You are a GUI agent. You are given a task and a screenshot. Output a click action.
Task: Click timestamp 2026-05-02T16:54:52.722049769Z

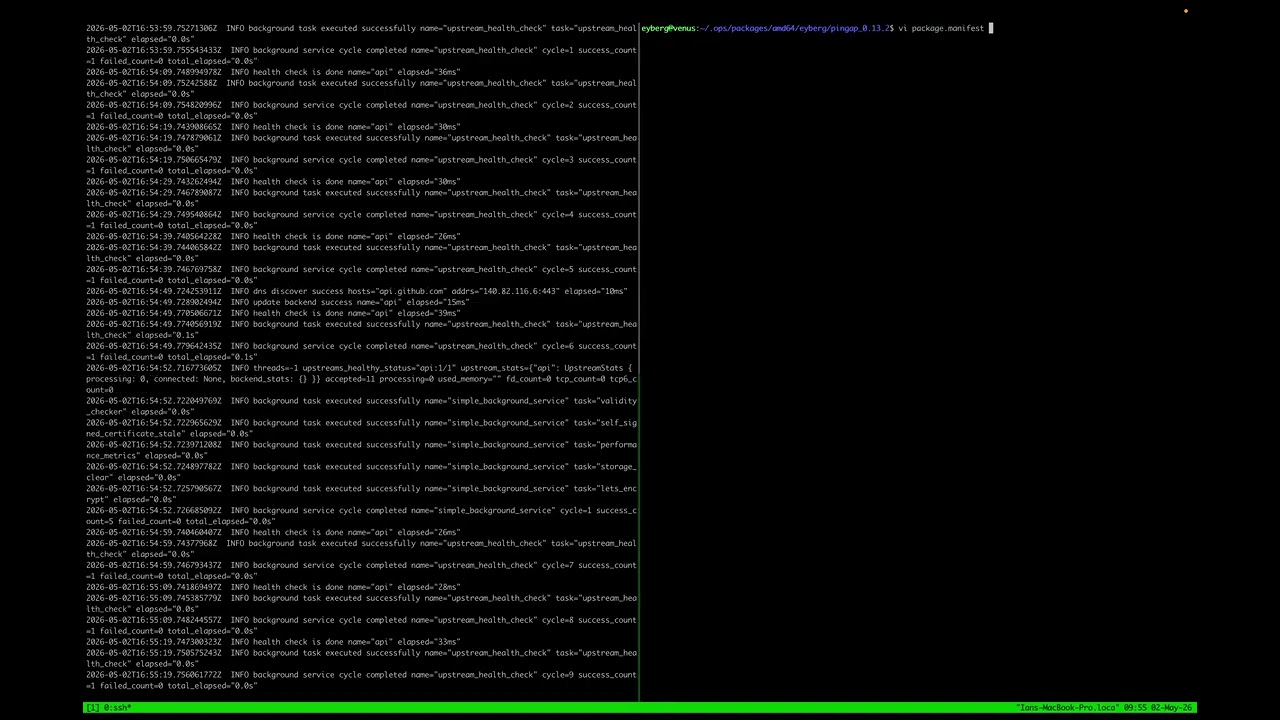click(x=154, y=401)
